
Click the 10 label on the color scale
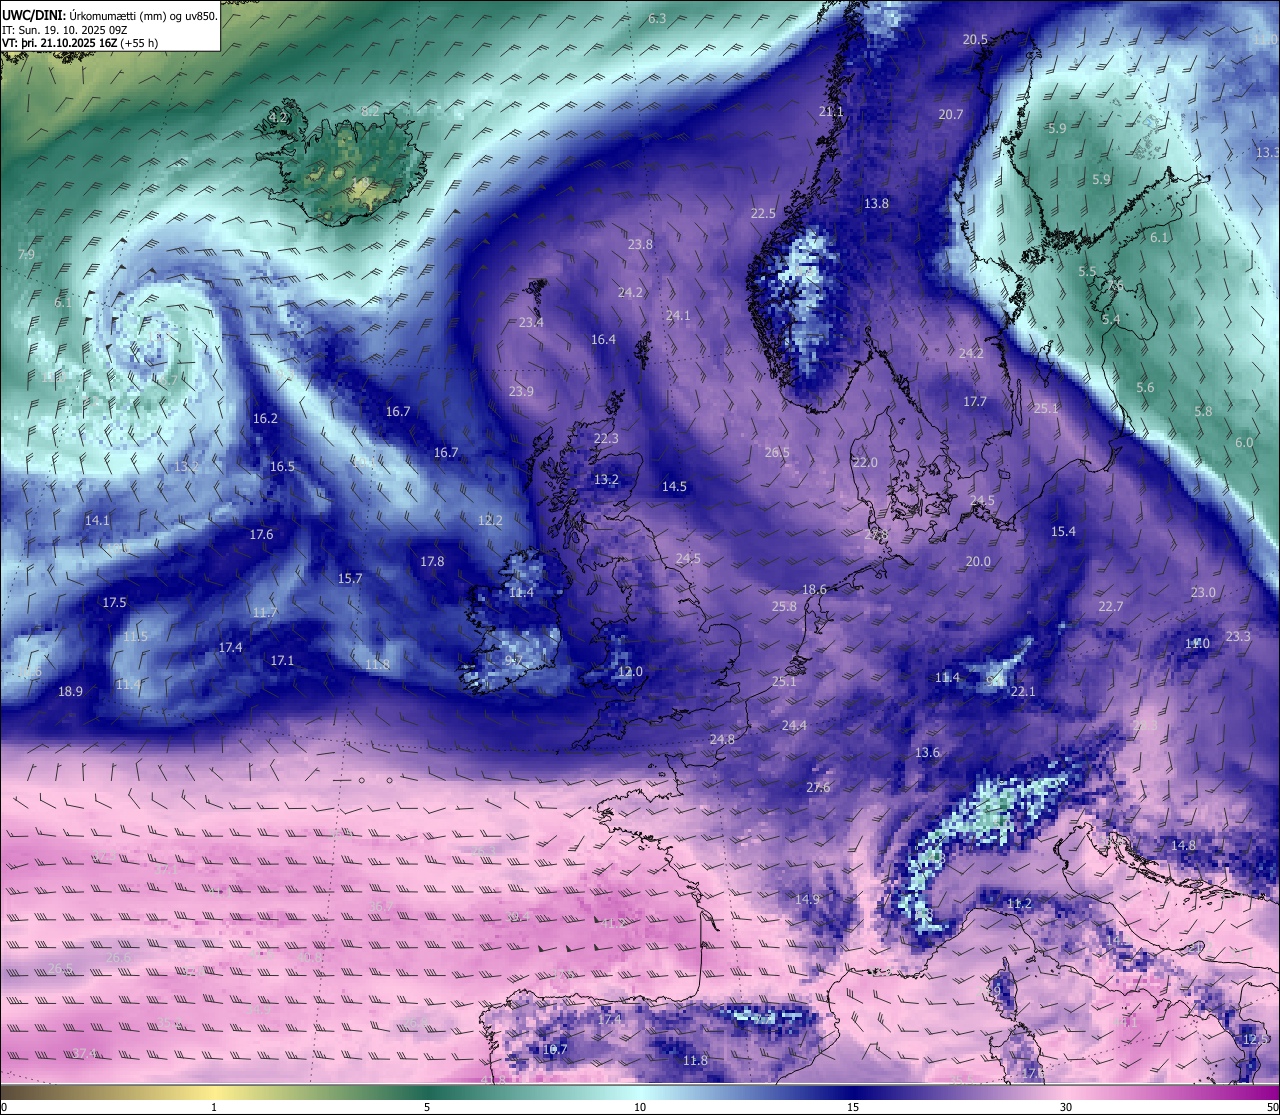point(640,1107)
